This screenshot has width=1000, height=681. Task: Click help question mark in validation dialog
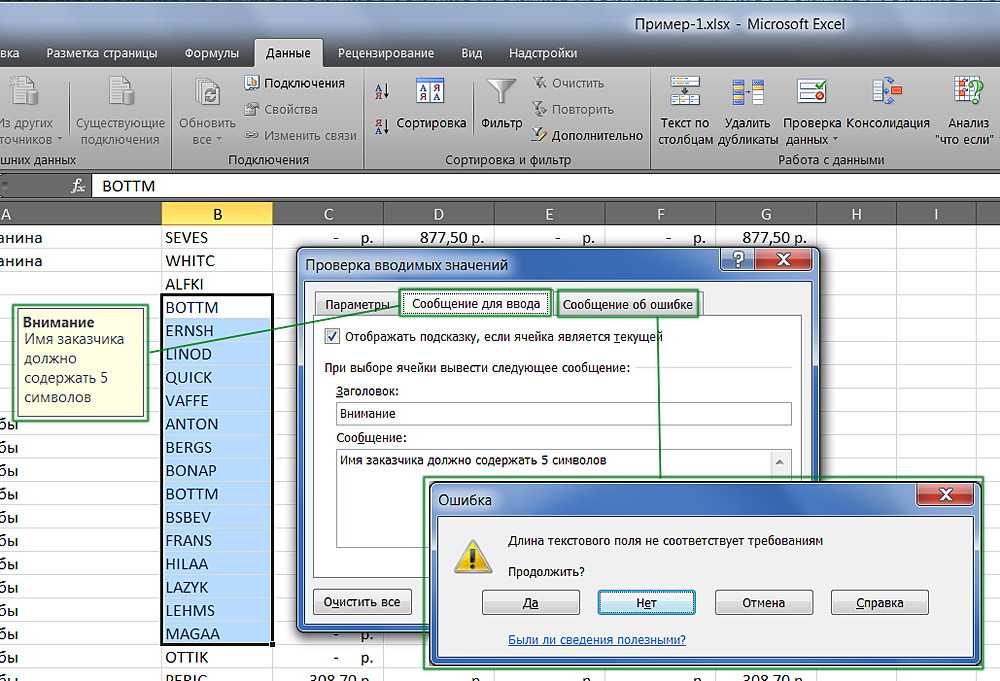[738, 260]
